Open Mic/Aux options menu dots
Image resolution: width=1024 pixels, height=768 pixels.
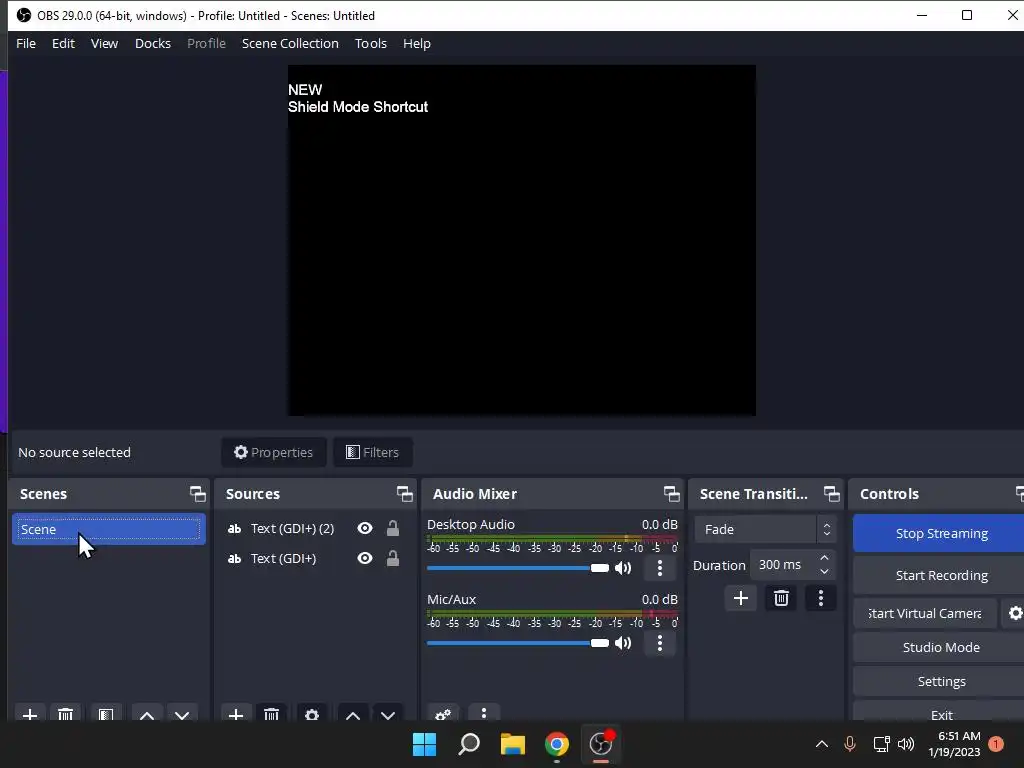tap(660, 643)
